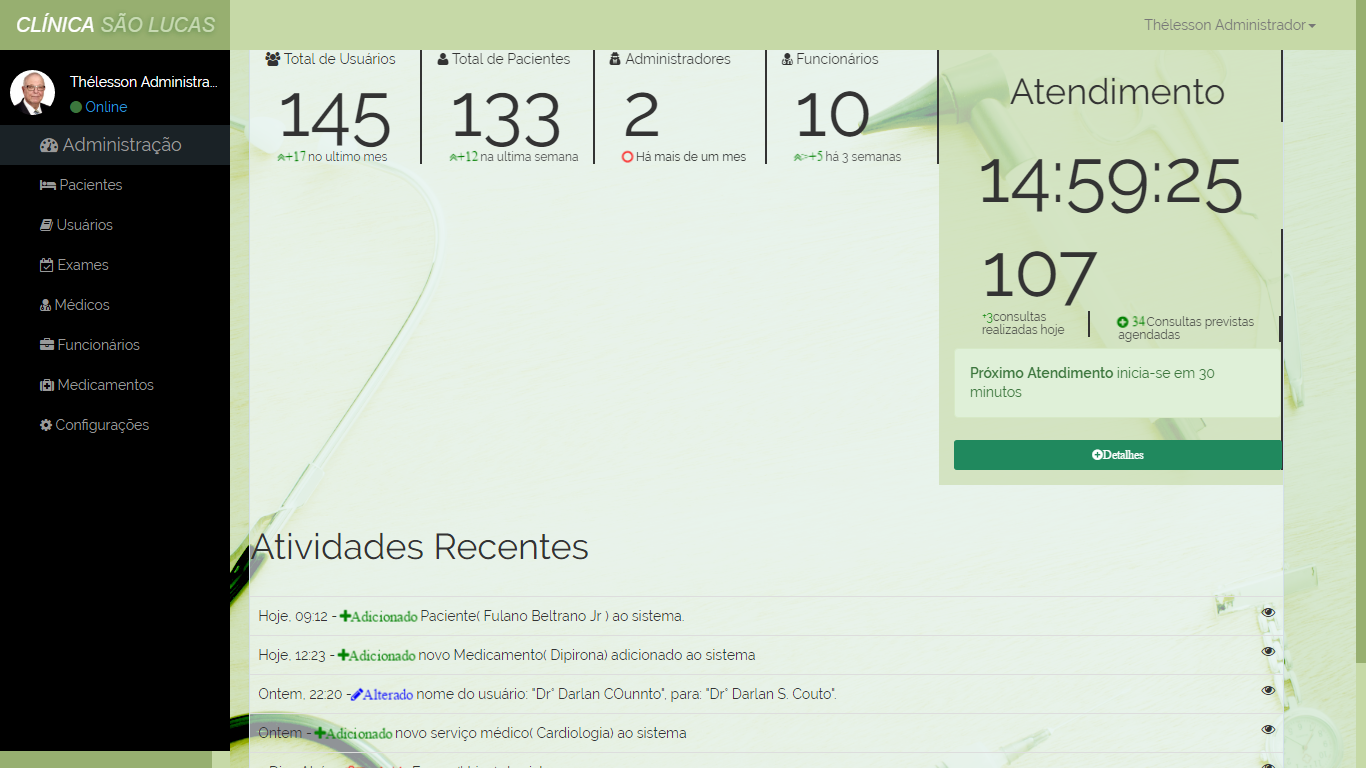Click the green plus-circle icon beside 34

(x=1123, y=322)
